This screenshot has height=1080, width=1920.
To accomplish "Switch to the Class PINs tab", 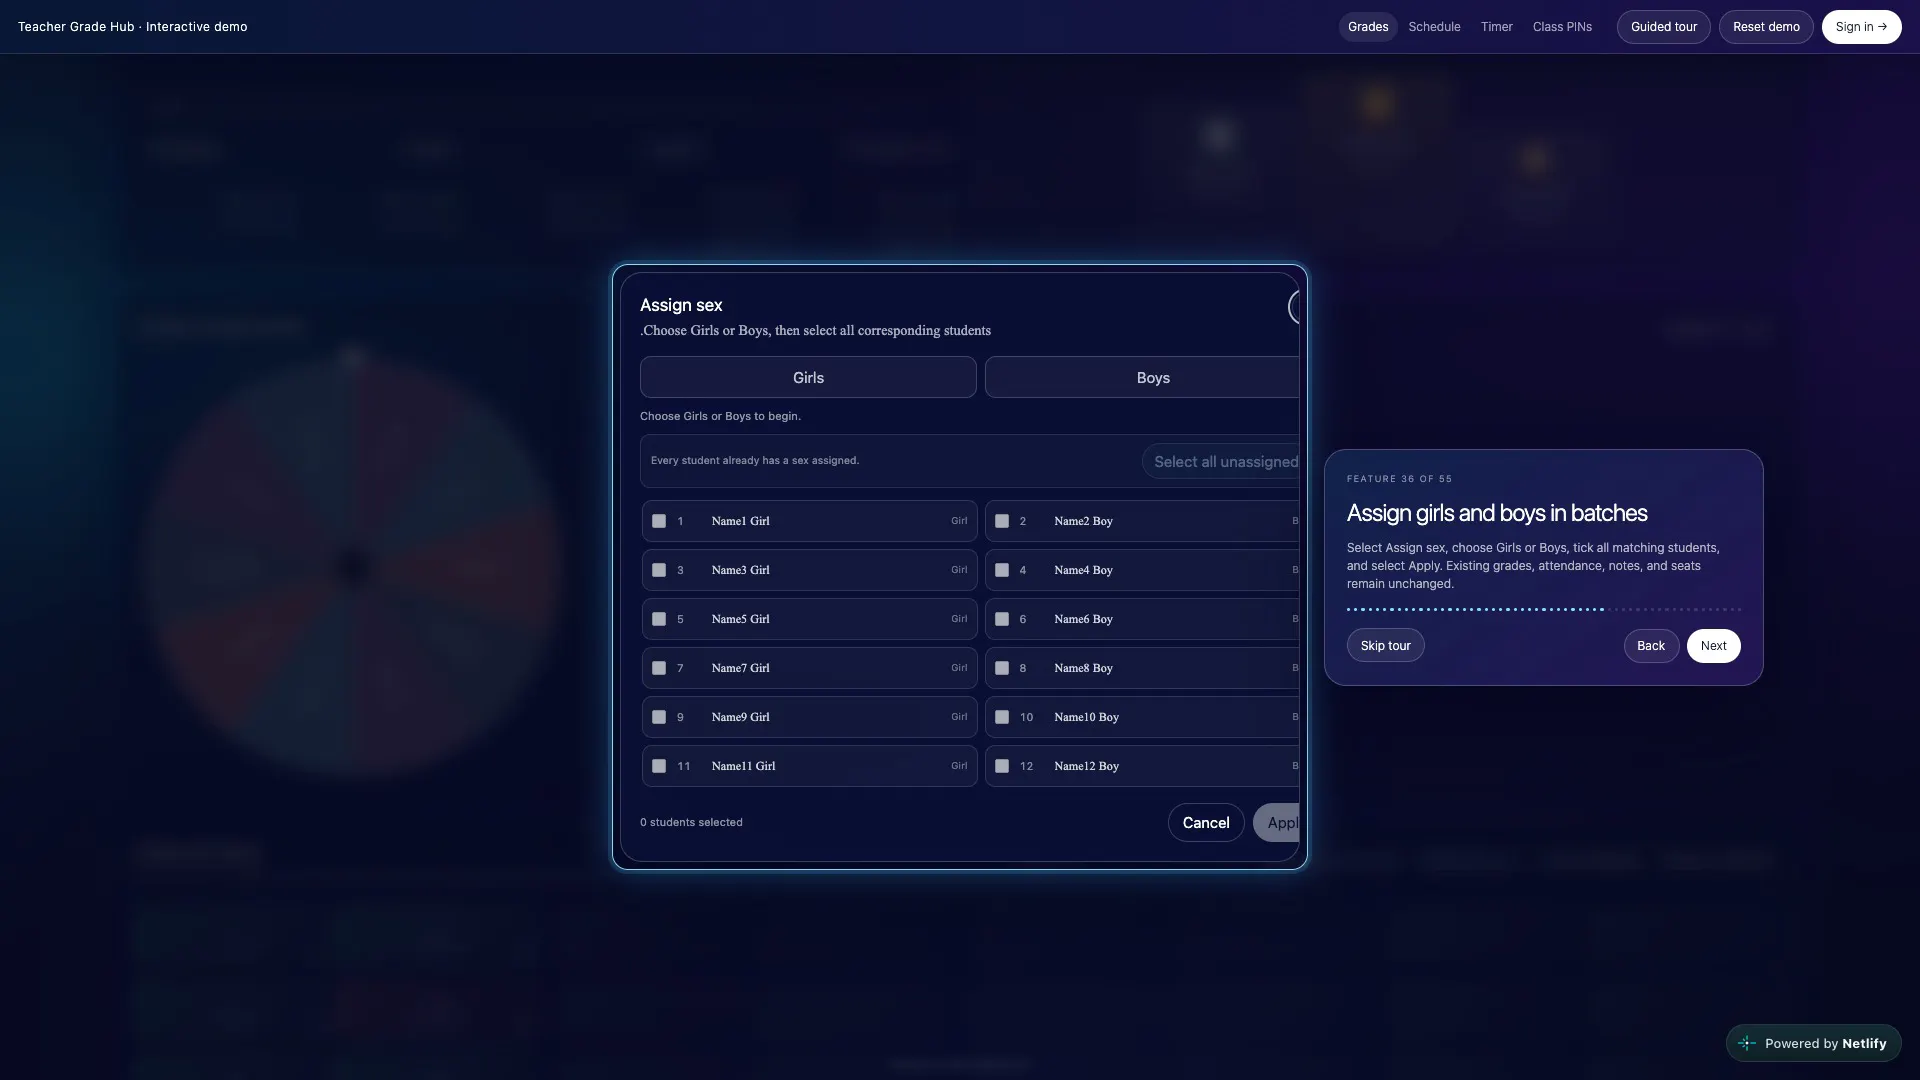I will (1562, 27).
